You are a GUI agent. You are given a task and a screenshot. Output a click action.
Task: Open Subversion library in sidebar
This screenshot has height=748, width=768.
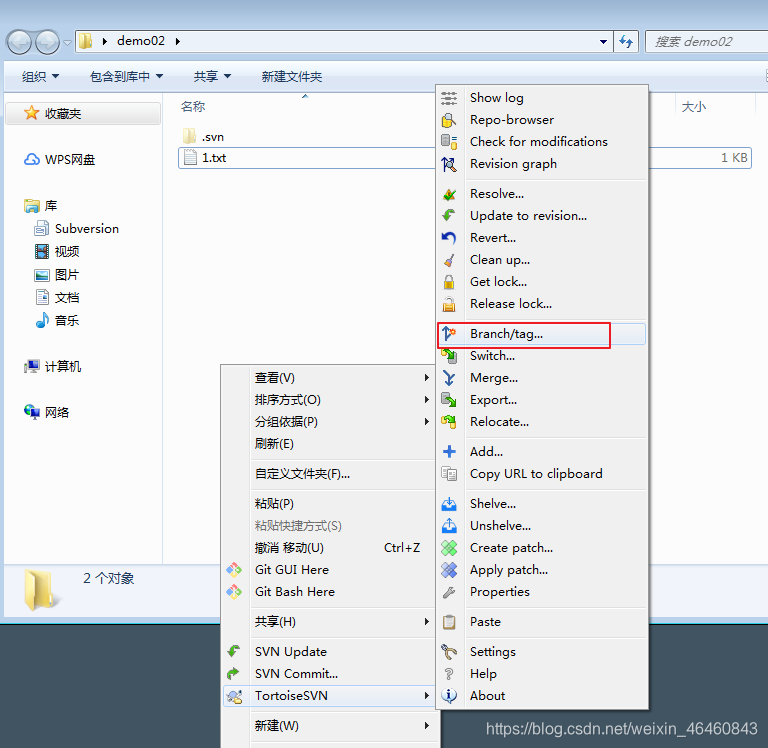tap(87, 229)
